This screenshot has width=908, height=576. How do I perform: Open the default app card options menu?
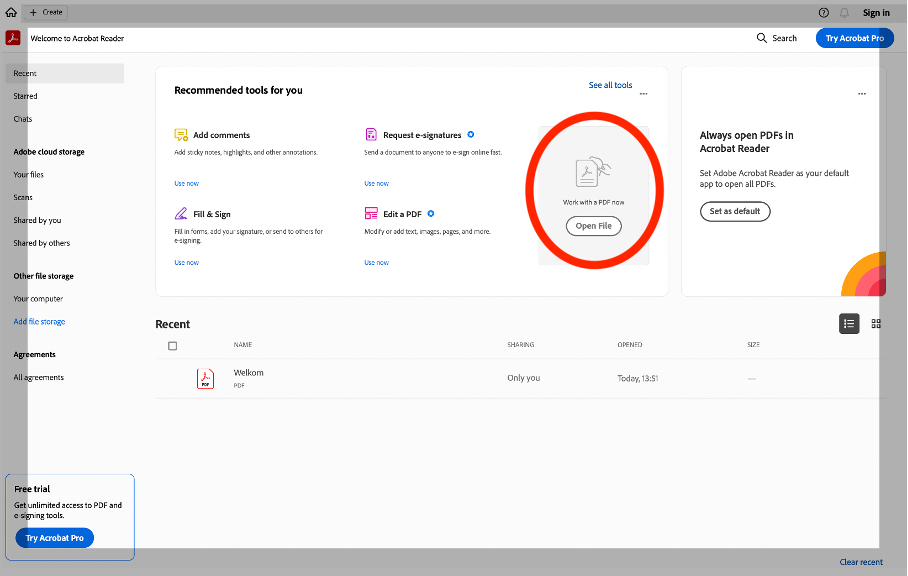pyautogui.click(x=862, y=94)
